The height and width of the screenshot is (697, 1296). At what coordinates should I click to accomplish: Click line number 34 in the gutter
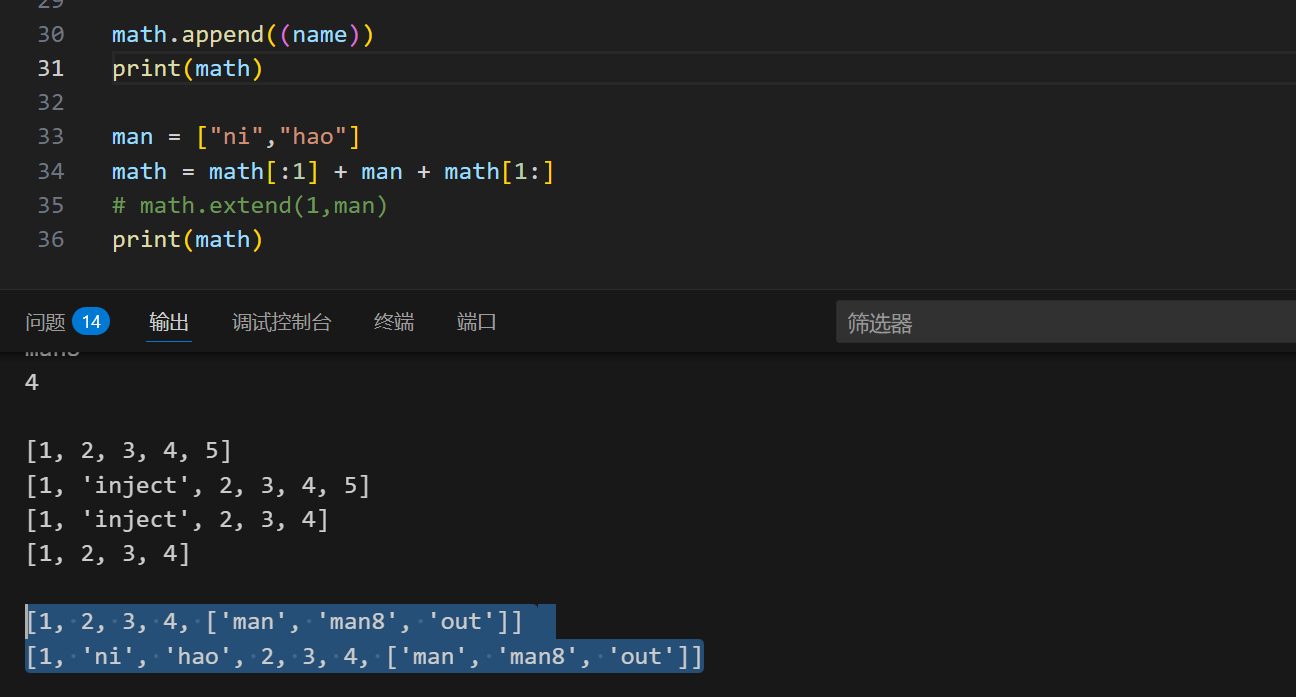tap(50, 171)
